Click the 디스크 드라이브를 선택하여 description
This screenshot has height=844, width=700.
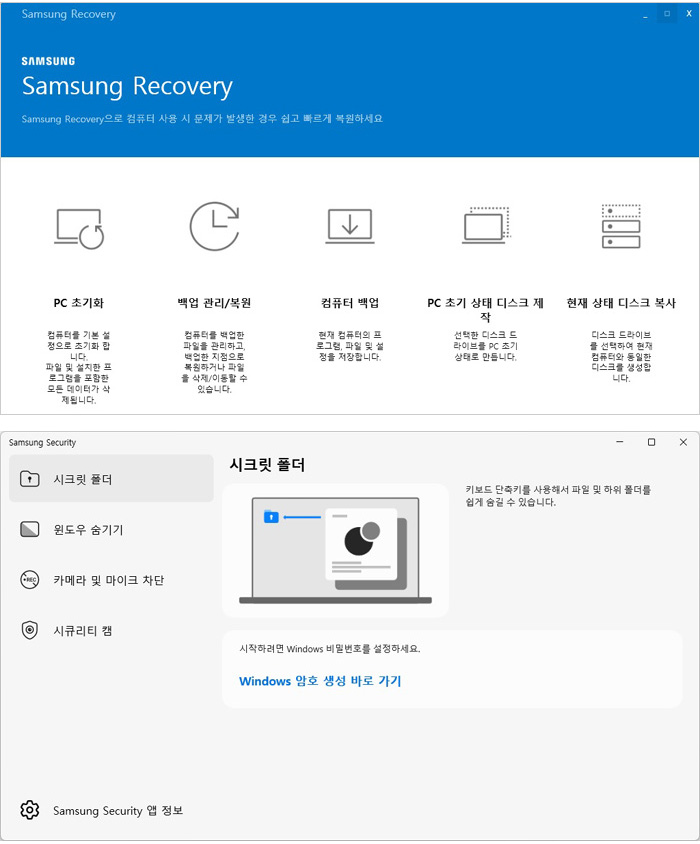pos(621,356)
